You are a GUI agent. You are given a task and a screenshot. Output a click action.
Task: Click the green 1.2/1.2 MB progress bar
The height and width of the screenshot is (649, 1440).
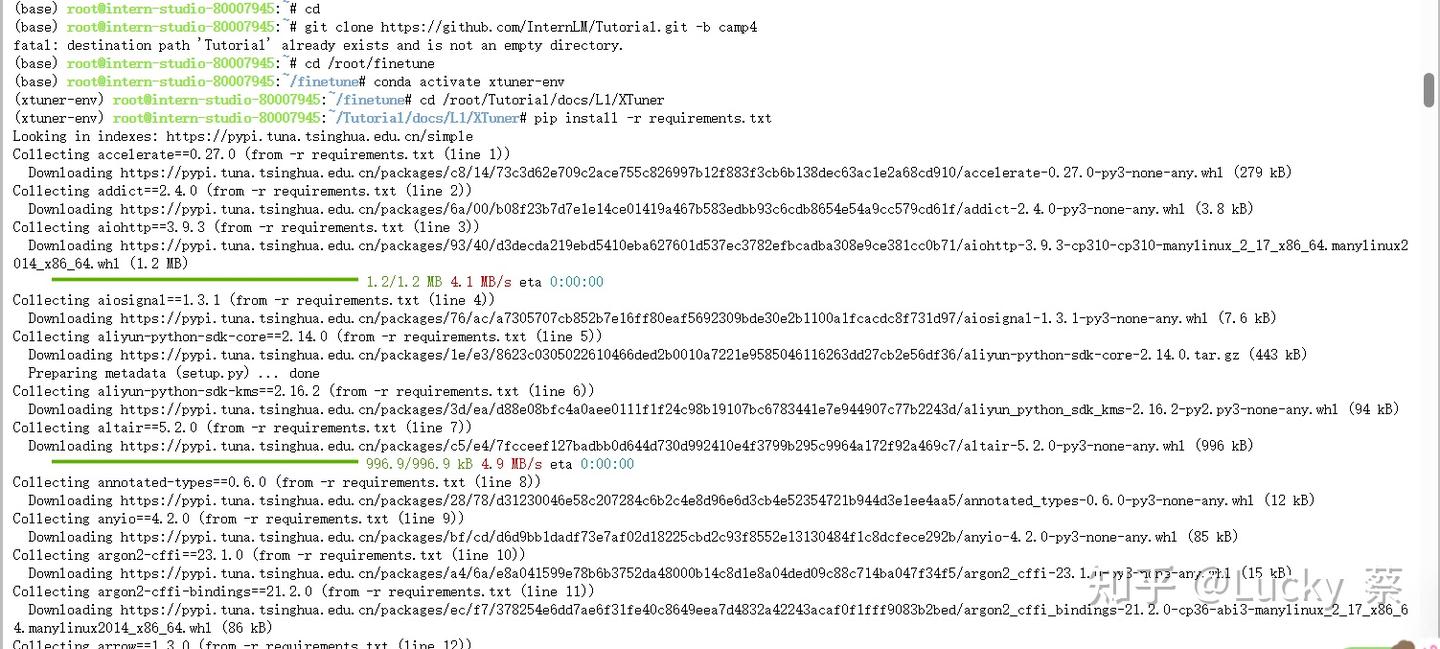[x=204, y=281]
